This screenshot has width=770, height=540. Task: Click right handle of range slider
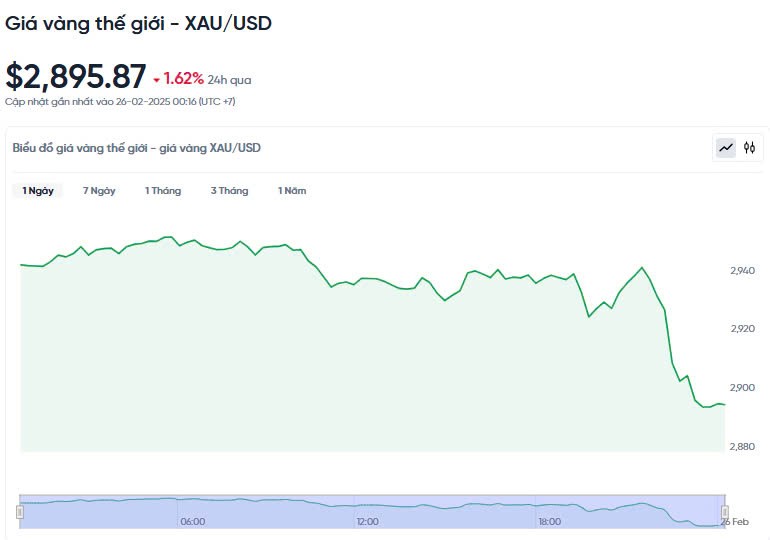[724, 512]
